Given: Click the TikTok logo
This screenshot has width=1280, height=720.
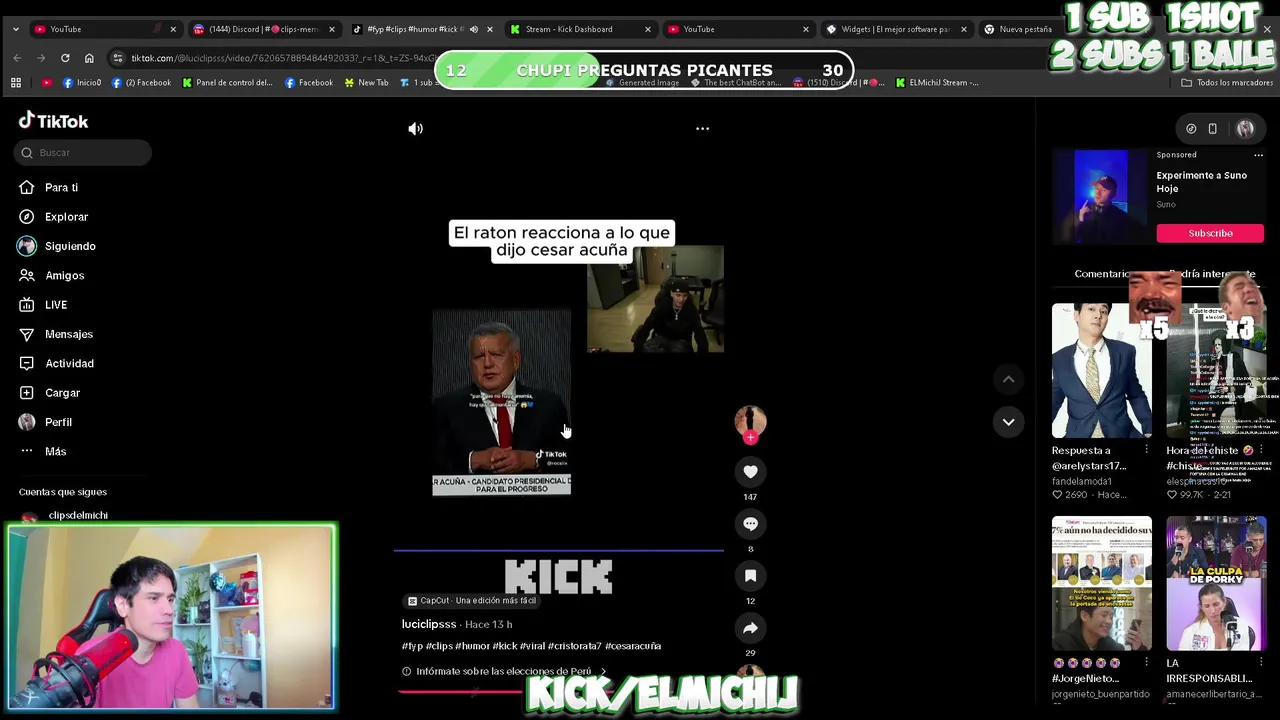Looking at the screenshot, I should pos(53,121).
